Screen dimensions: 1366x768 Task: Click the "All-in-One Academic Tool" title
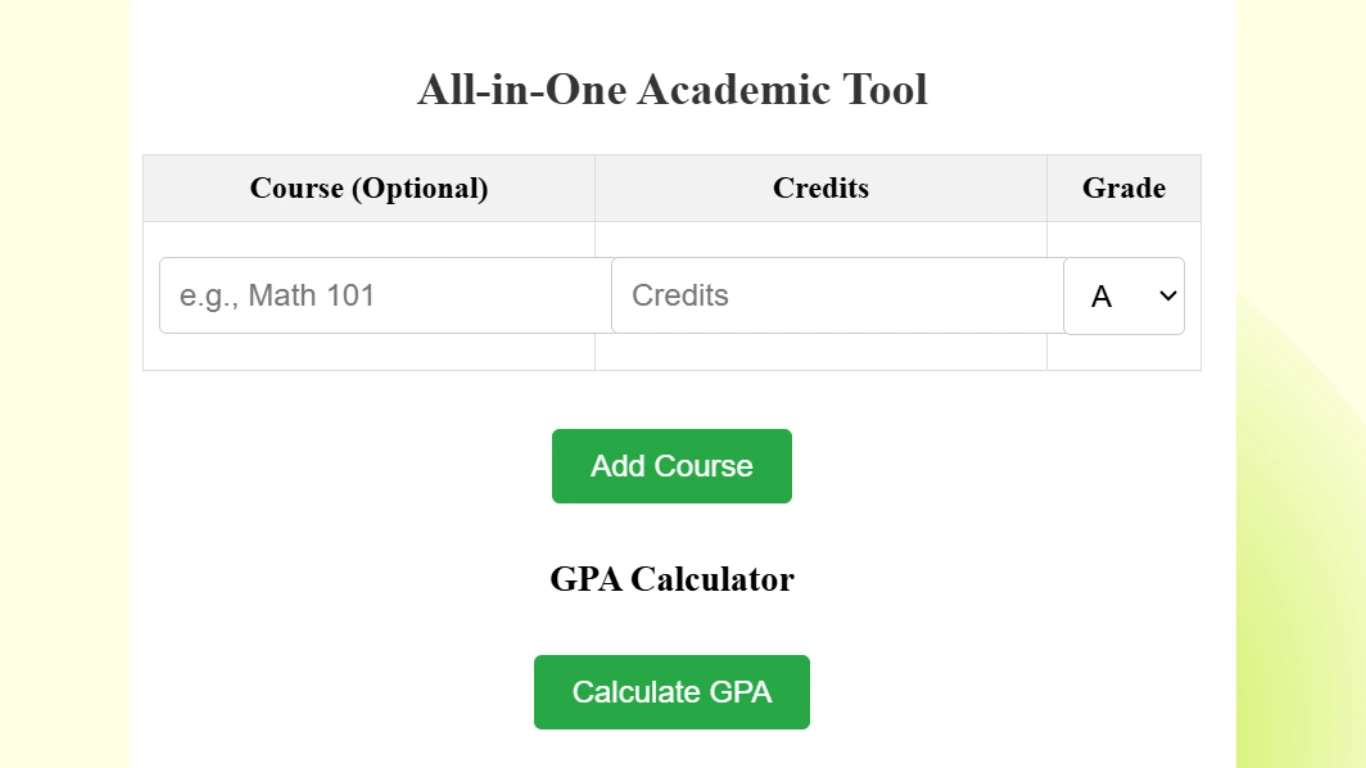(672, 89)
